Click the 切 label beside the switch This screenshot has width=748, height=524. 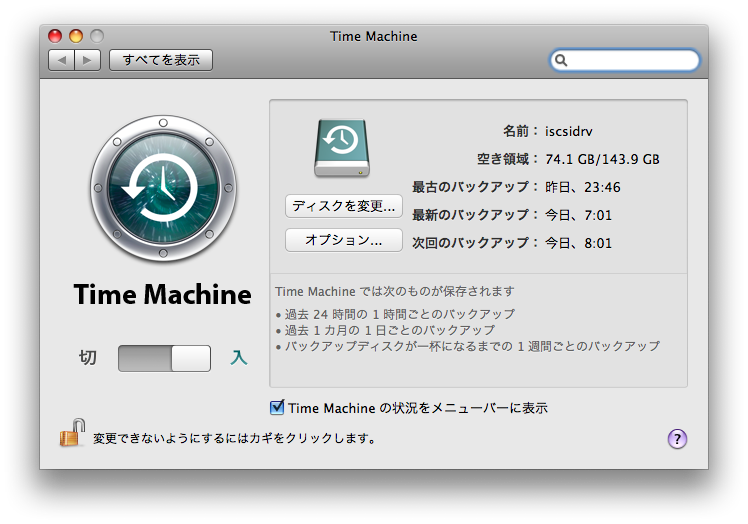88,357
